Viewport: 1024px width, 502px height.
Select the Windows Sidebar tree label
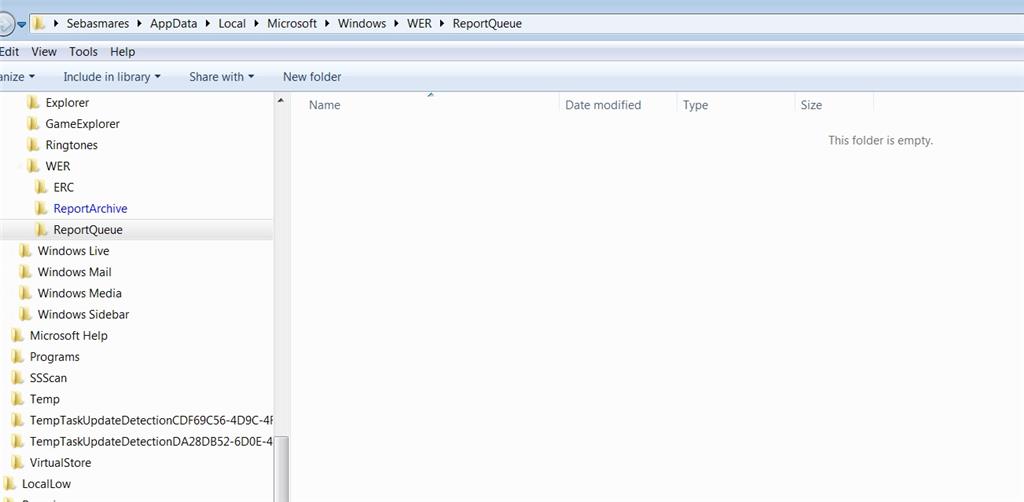[x=84, y=315]
